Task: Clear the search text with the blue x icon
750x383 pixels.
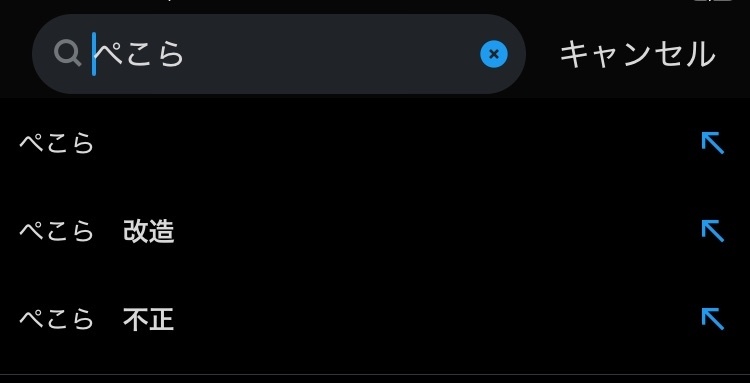Action: point(494,54)
